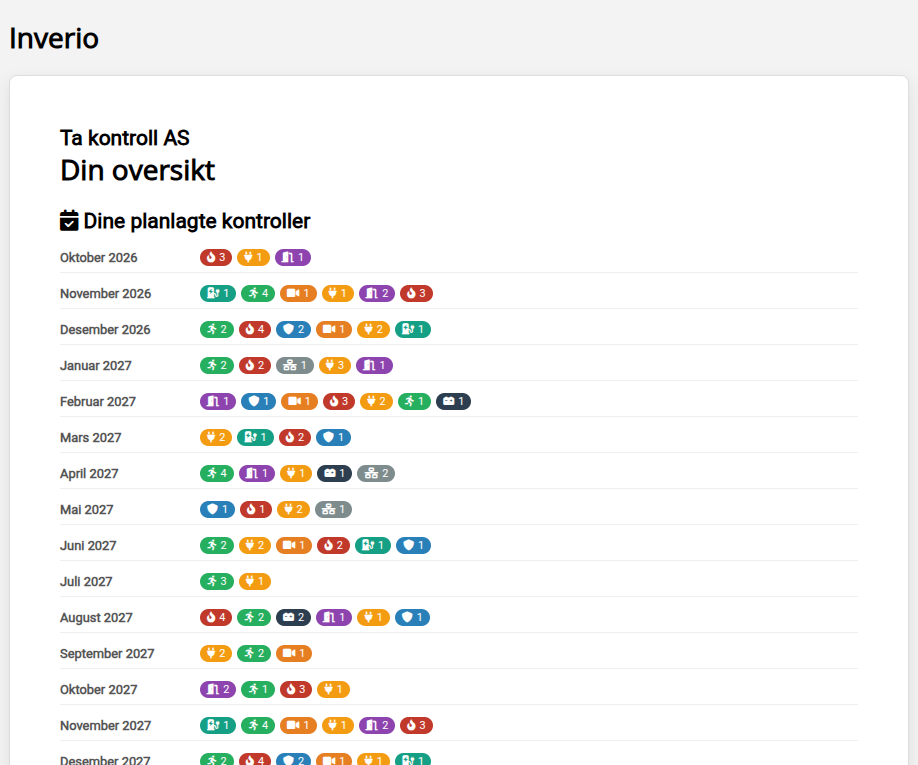The height and width of the screenshot is (765, 918).
Task: Open the blue shield badge in Juni 2027
Action: [413, 546]
